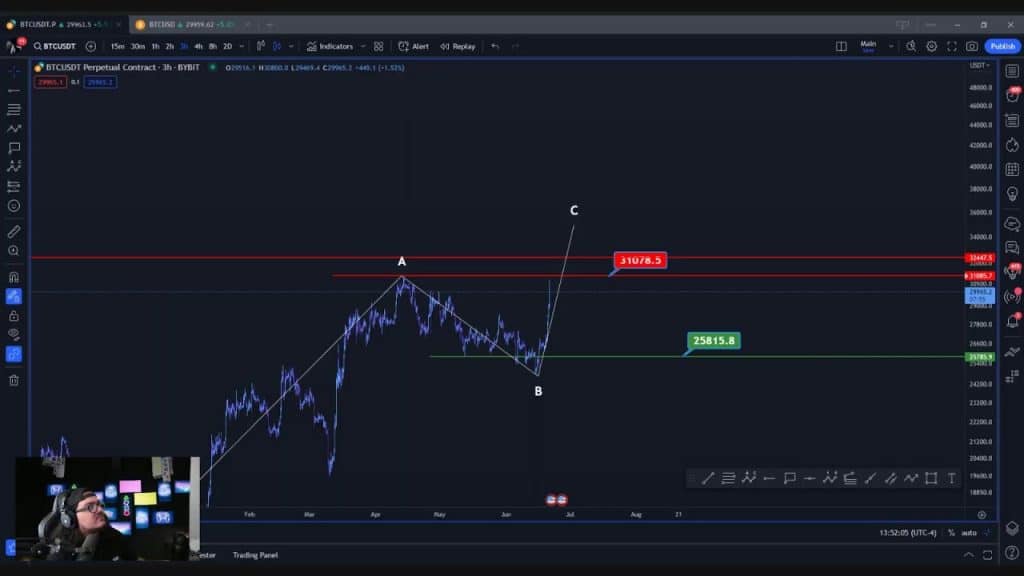Enter fullscreen mode

point(951,46)
